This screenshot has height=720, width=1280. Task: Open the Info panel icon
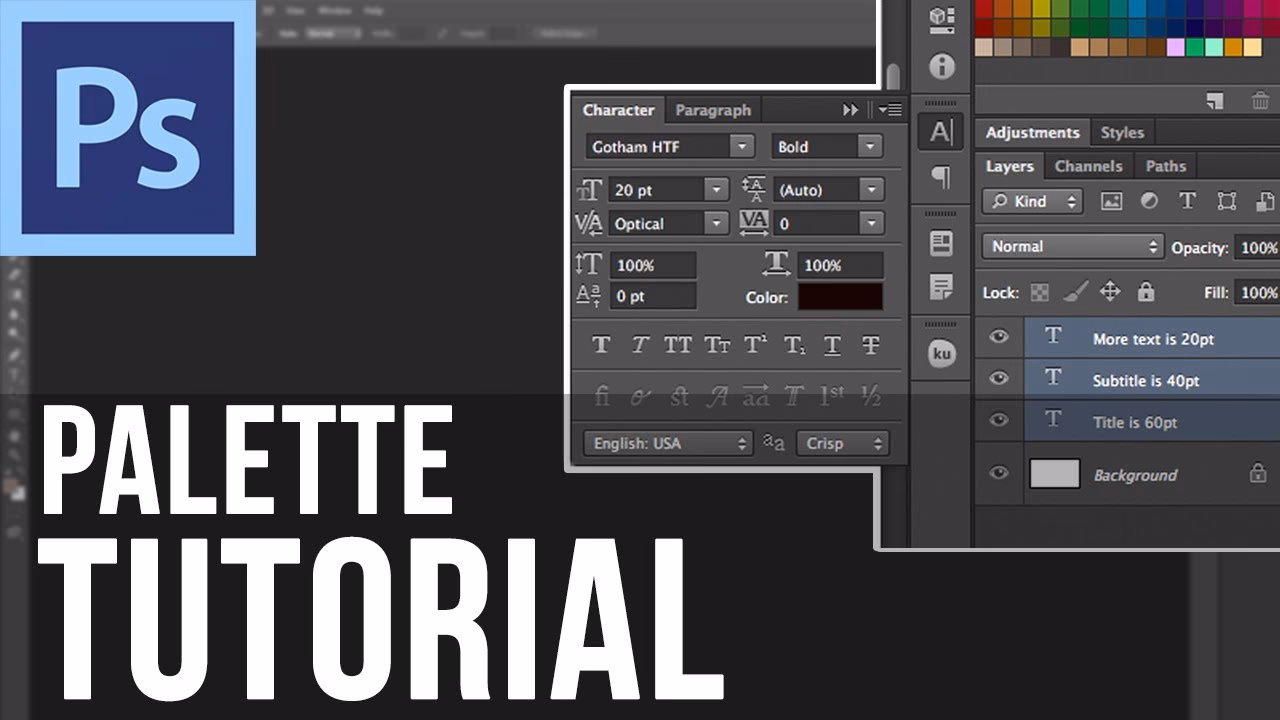click(x=941, y=67)
